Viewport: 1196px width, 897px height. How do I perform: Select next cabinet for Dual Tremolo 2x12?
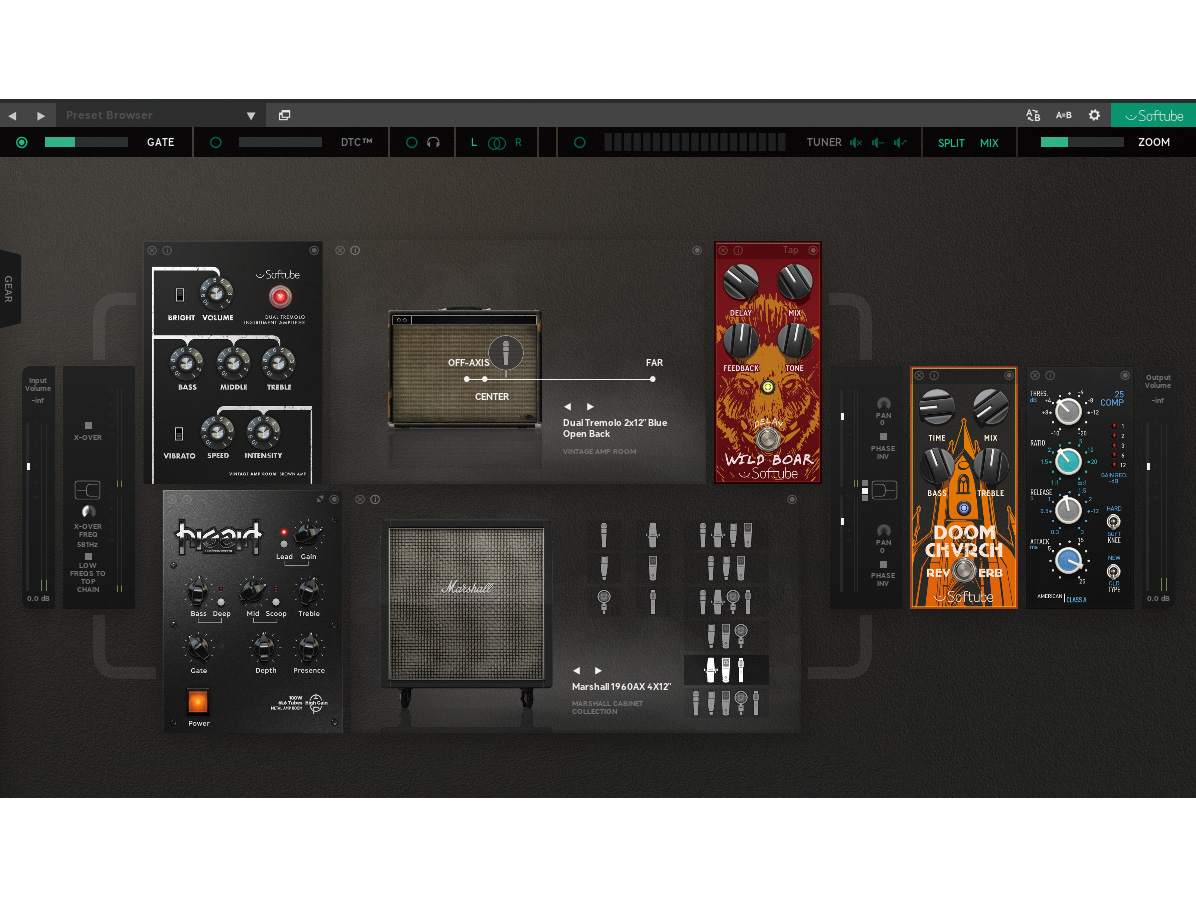point(590,407)
